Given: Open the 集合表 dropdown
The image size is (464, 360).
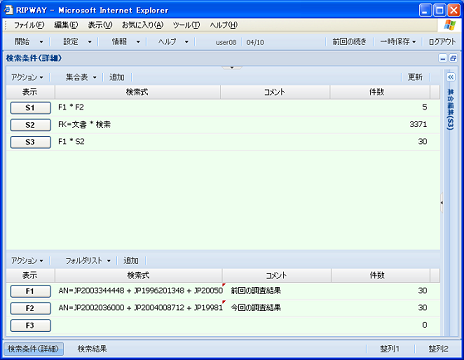Looking at the screenshot, I should 81,77.
